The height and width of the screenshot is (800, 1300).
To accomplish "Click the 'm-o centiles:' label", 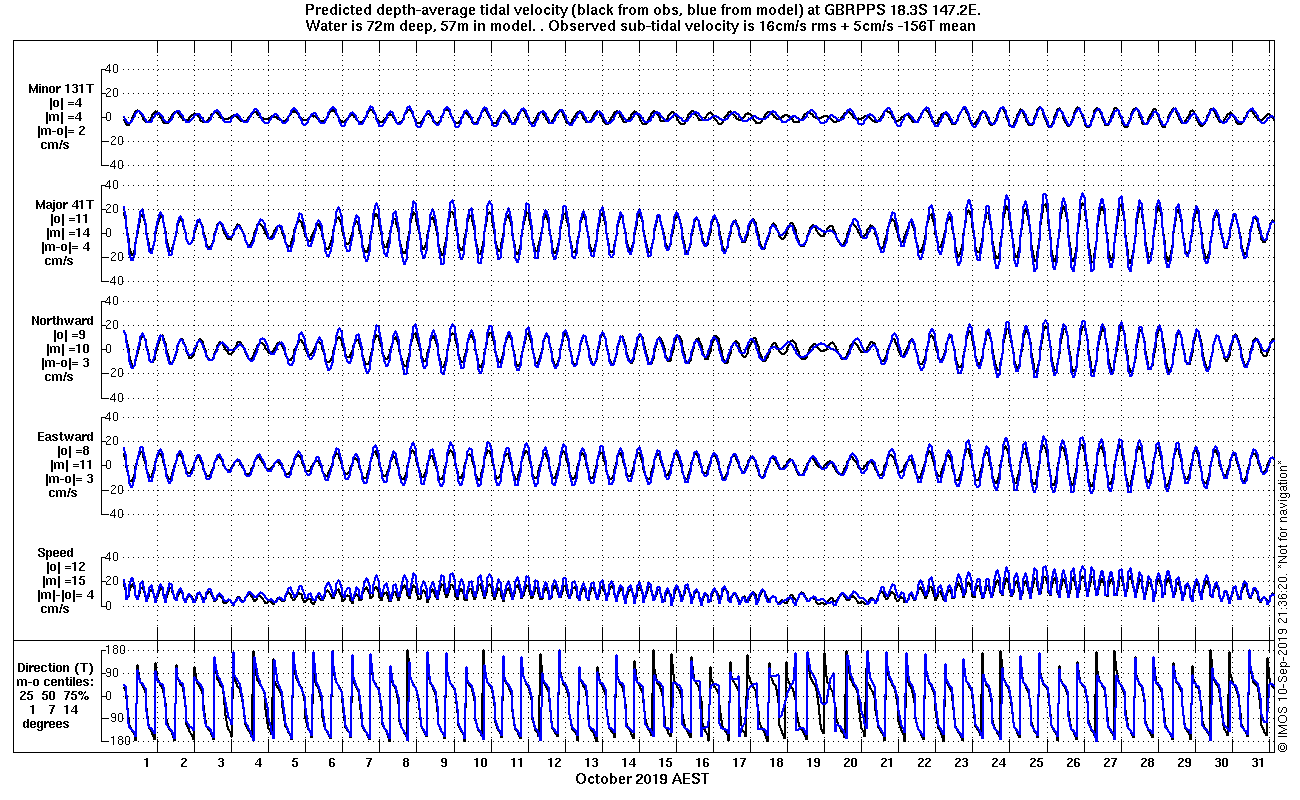I will coord(55,681).
